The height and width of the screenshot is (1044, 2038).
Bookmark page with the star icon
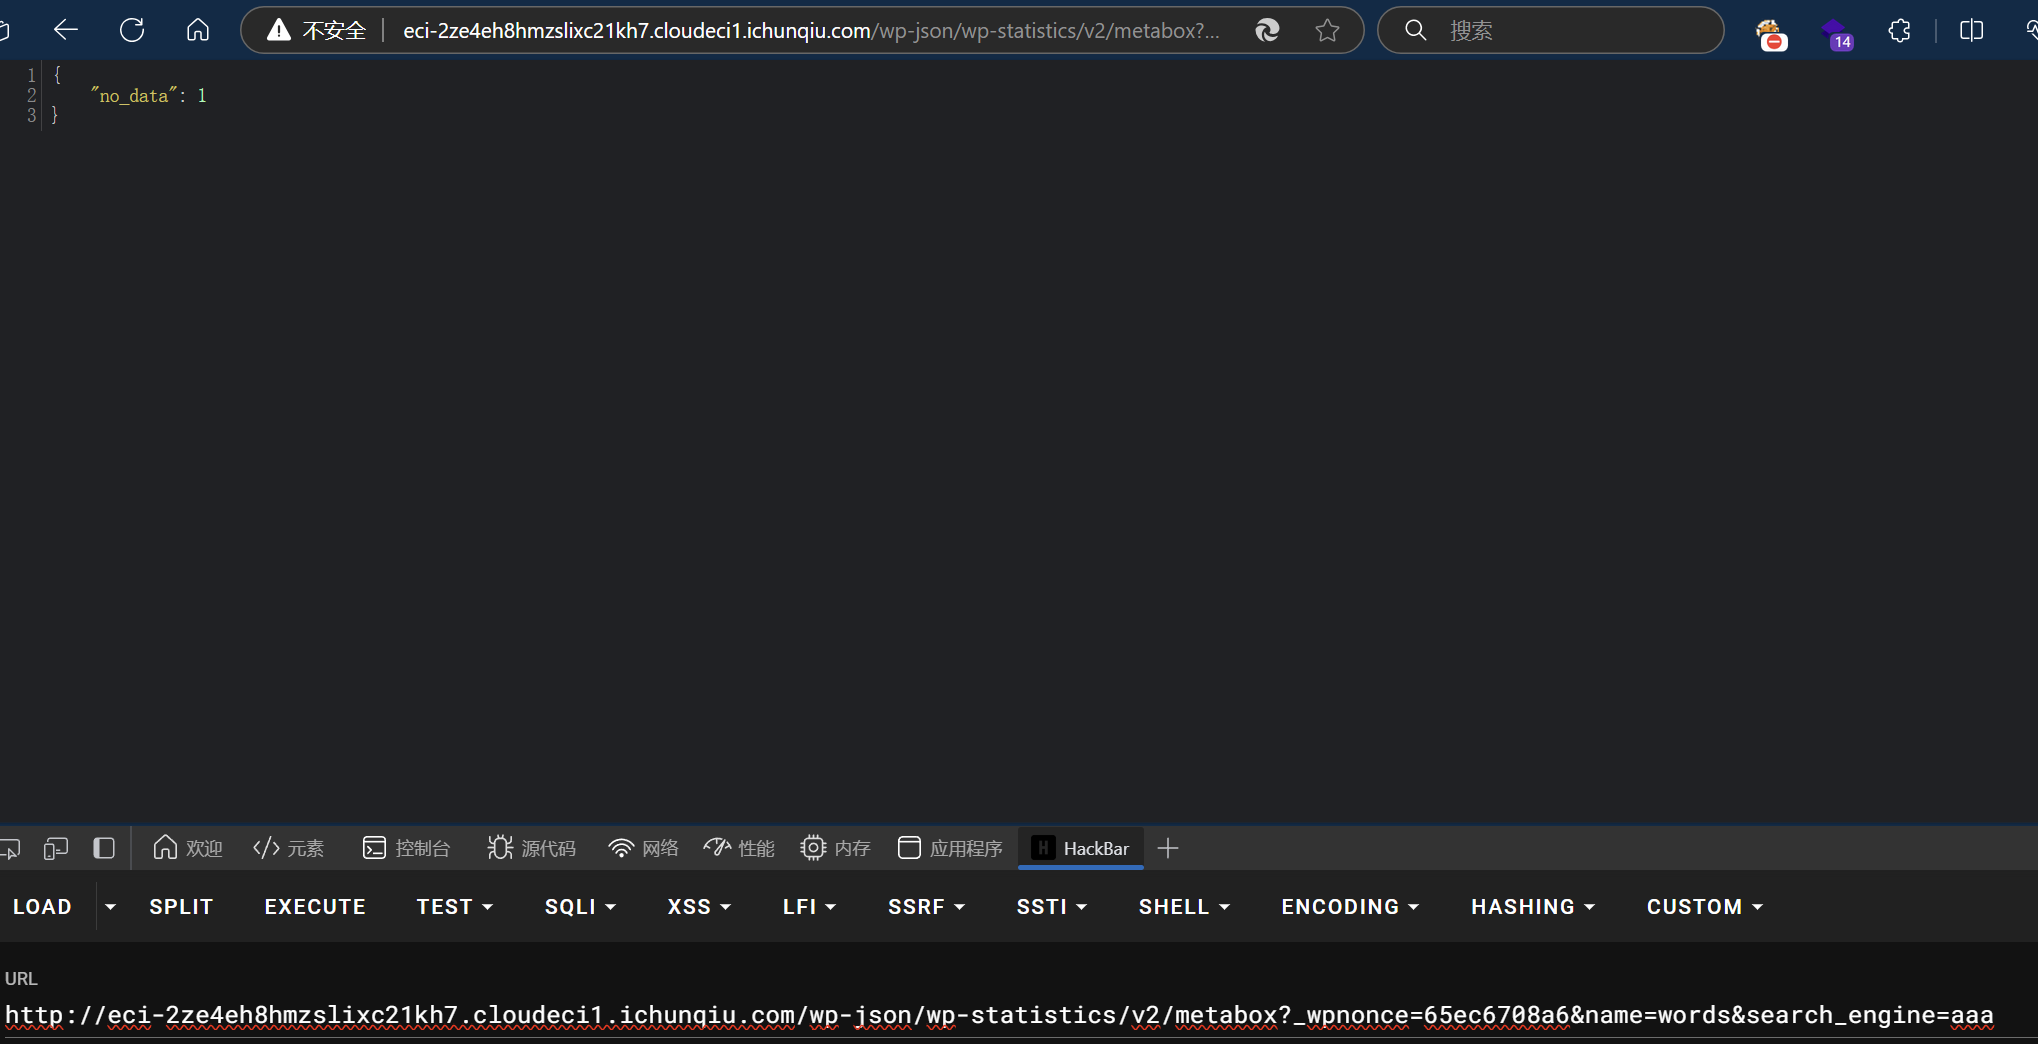pyautogui.click(x=1327, y=31)
